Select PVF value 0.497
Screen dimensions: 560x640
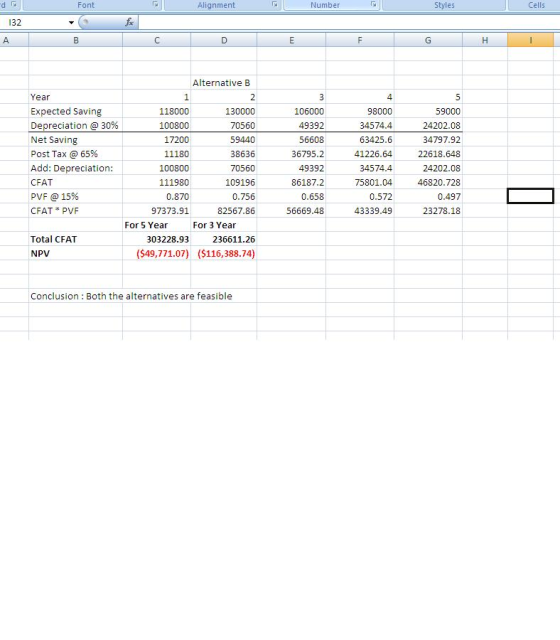point(428,197)
